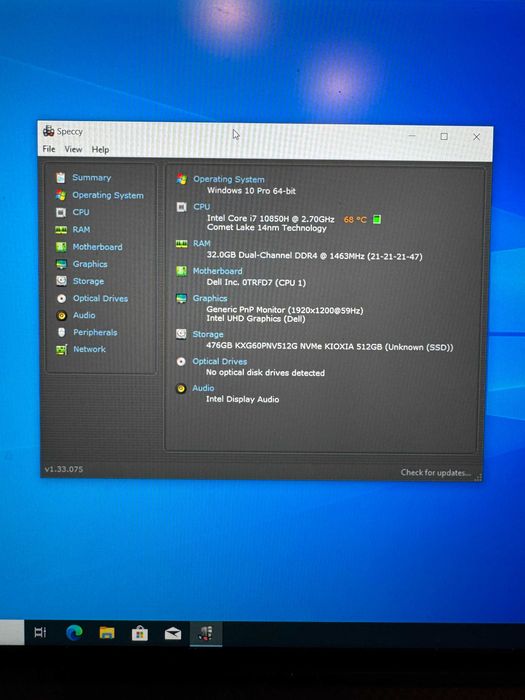Click the Graphics monitor icon in sidebar
The width and height of the screenshot is (525, 700).
click(x=61, y=264)
